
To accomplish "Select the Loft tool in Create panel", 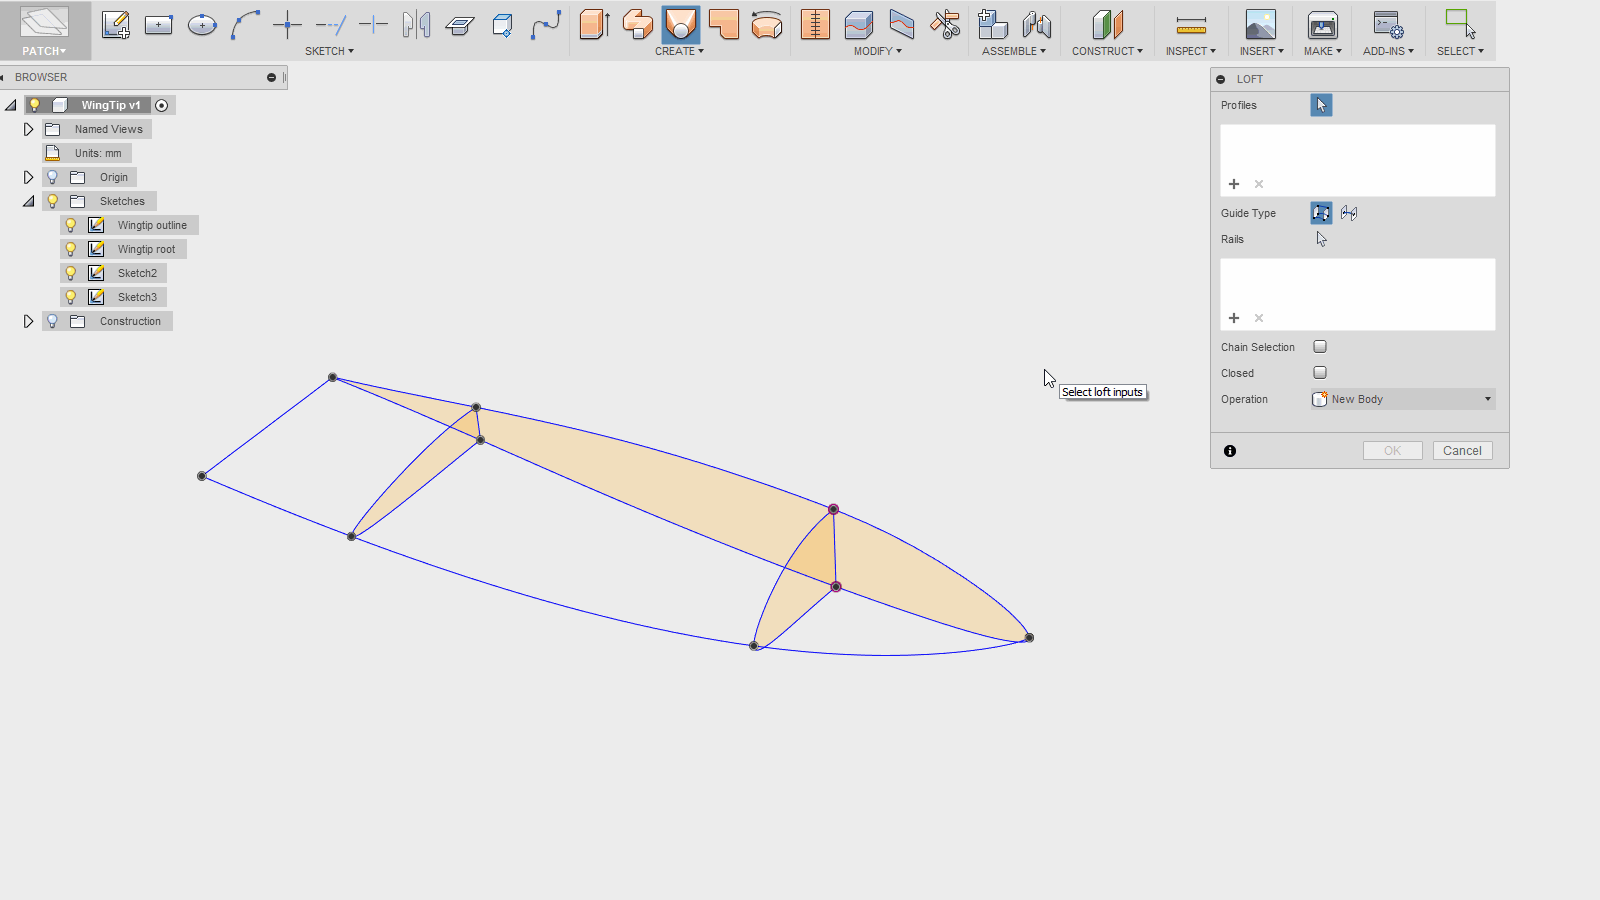I will (680, 24).
